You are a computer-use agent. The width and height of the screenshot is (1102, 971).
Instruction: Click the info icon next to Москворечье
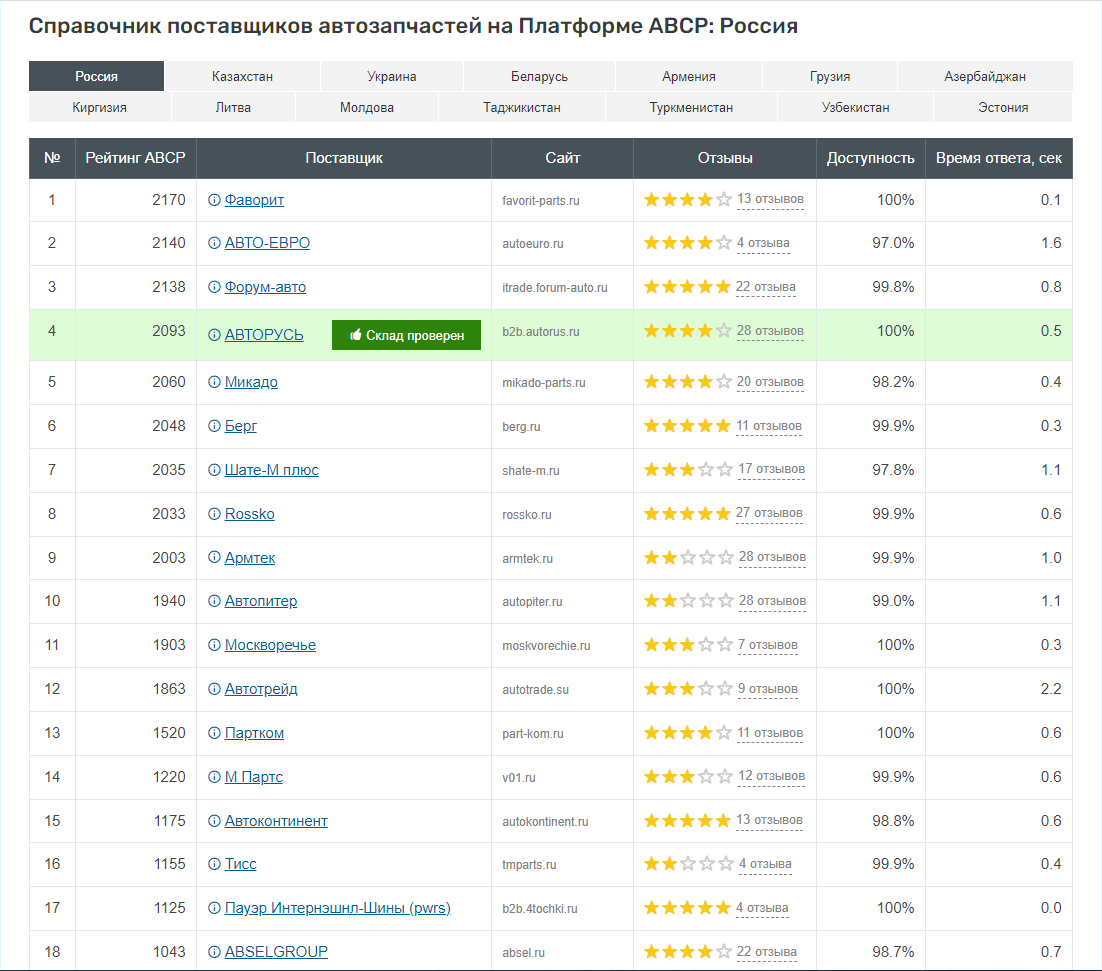point(214,645)
